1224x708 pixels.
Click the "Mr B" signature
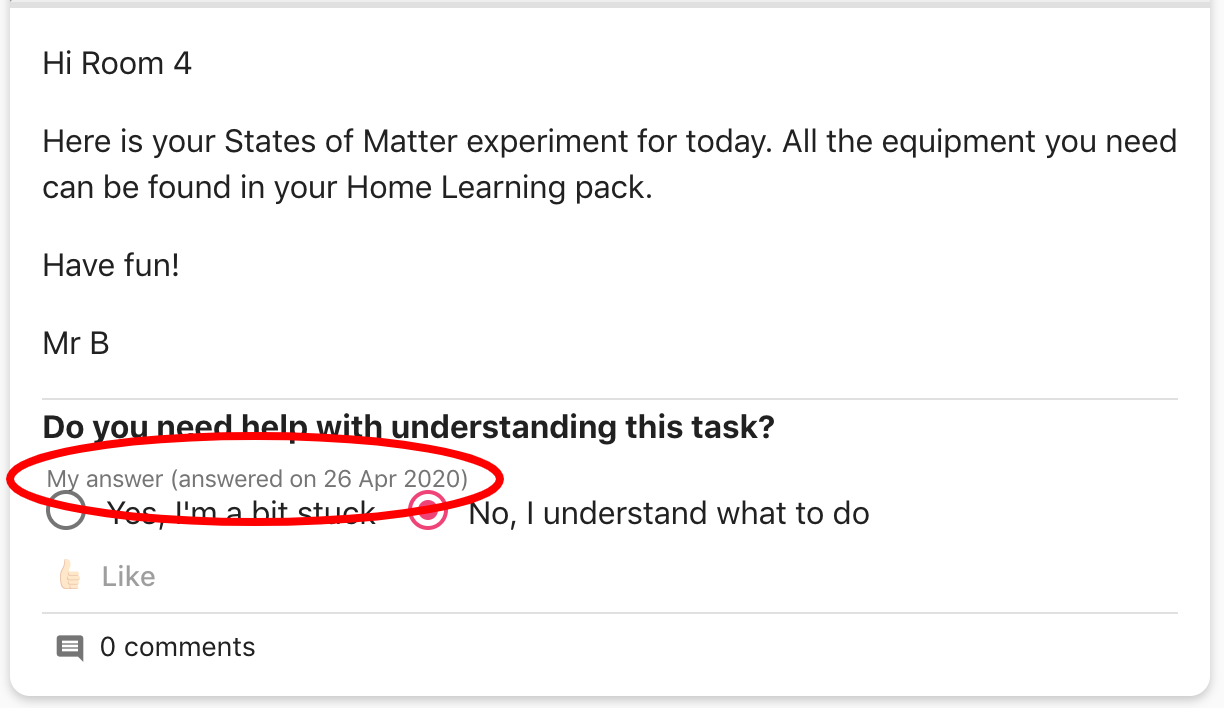pos(76,344)
